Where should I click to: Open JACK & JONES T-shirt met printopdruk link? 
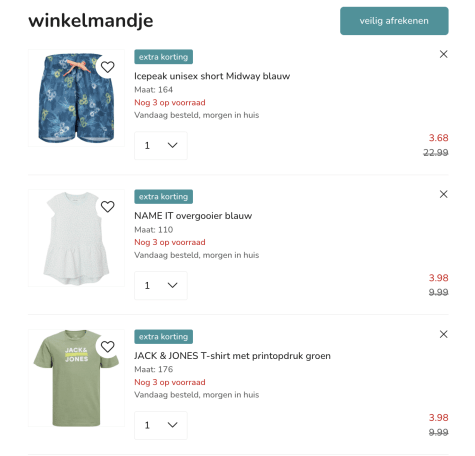(232, 356)
